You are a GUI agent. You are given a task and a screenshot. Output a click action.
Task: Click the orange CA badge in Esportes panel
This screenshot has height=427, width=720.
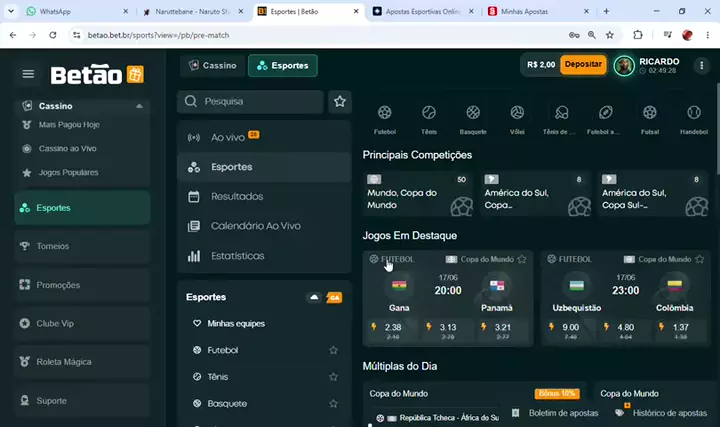334,298
